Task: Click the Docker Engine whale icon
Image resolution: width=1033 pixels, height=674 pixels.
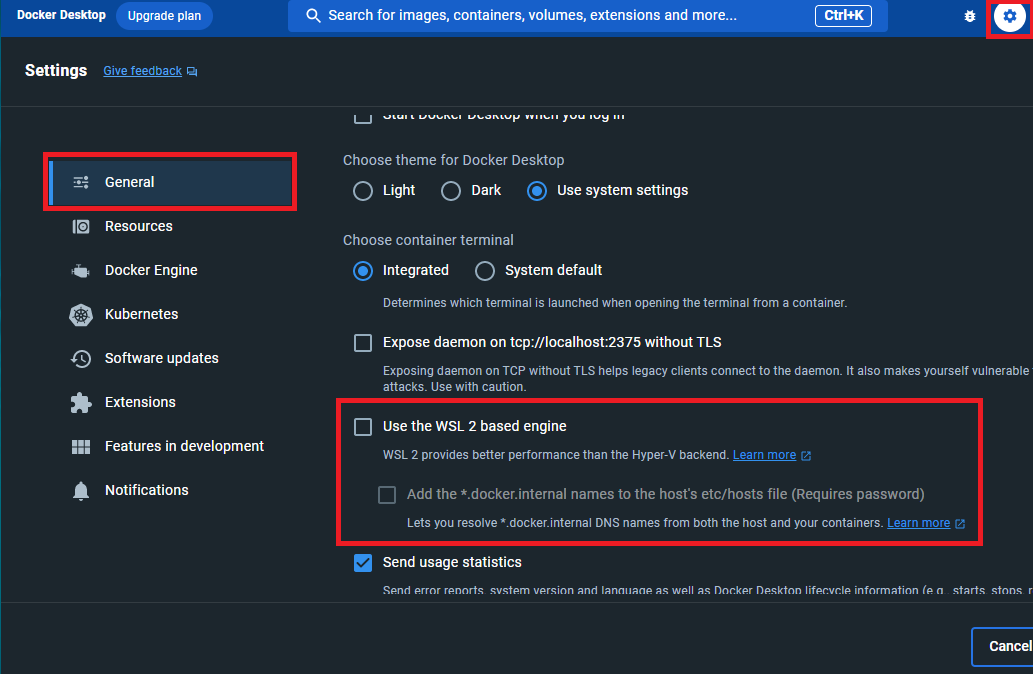Action: (x=80, y=271)
